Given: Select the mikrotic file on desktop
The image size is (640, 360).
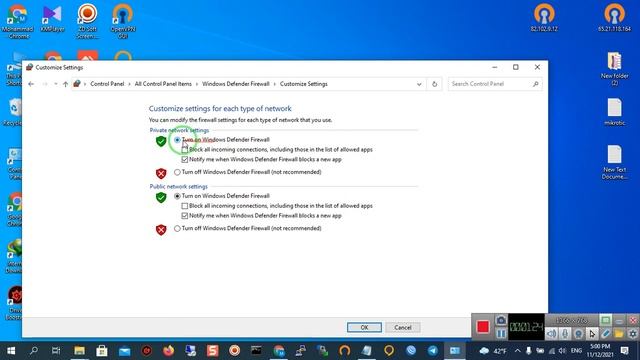Looking at the screenshot, I should pos(614,111).
